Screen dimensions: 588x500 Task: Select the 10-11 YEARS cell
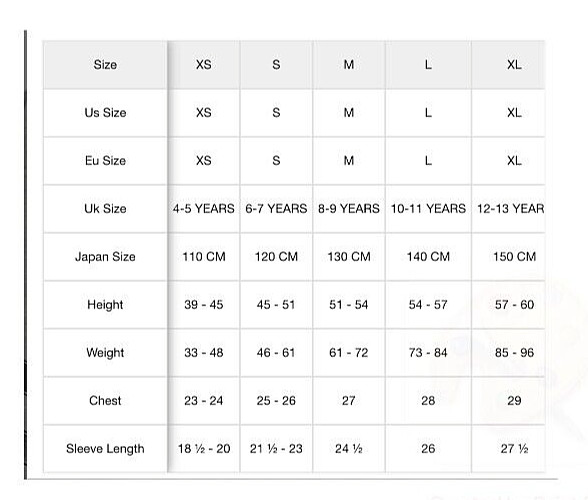(x=428, y=209)
